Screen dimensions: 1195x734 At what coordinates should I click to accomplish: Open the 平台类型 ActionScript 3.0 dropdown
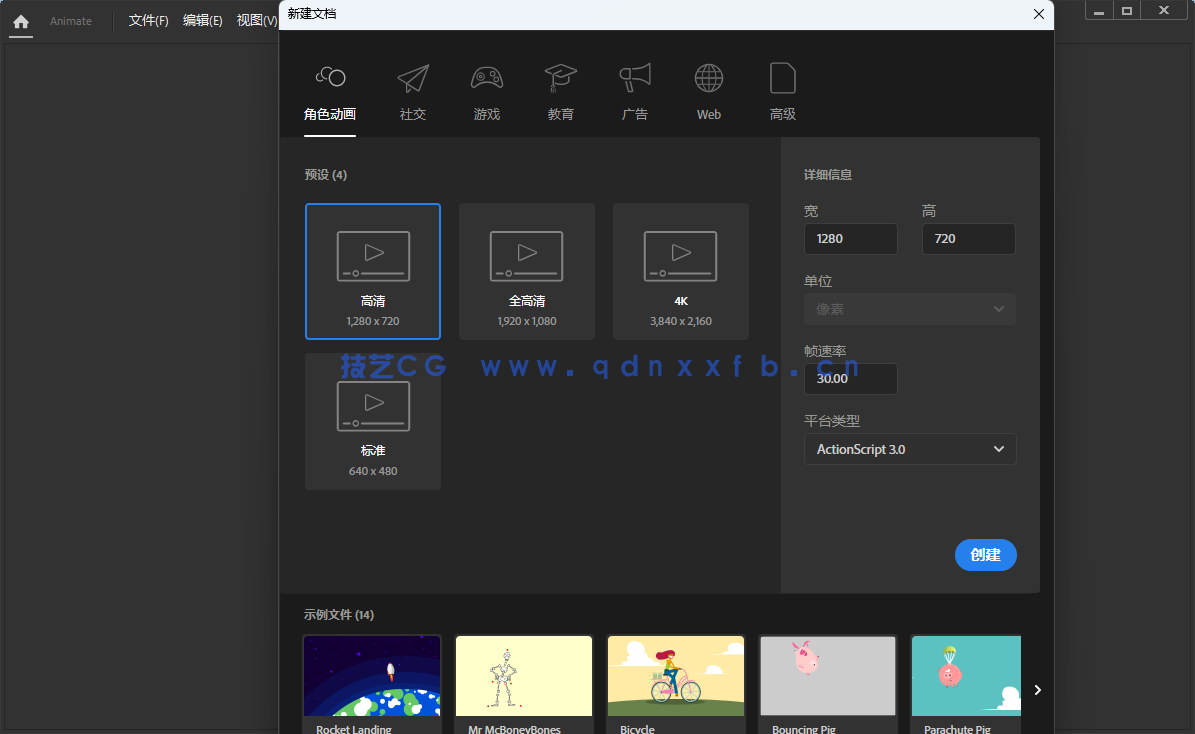click(x=909, y=449)
